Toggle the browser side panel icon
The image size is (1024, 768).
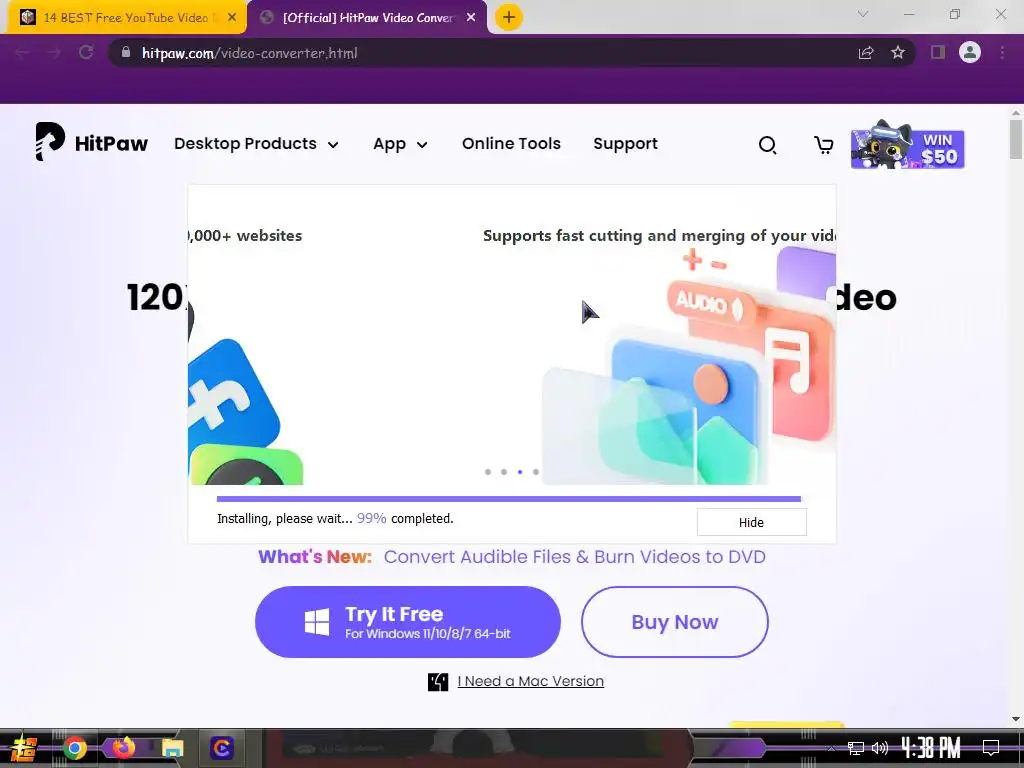938,52
